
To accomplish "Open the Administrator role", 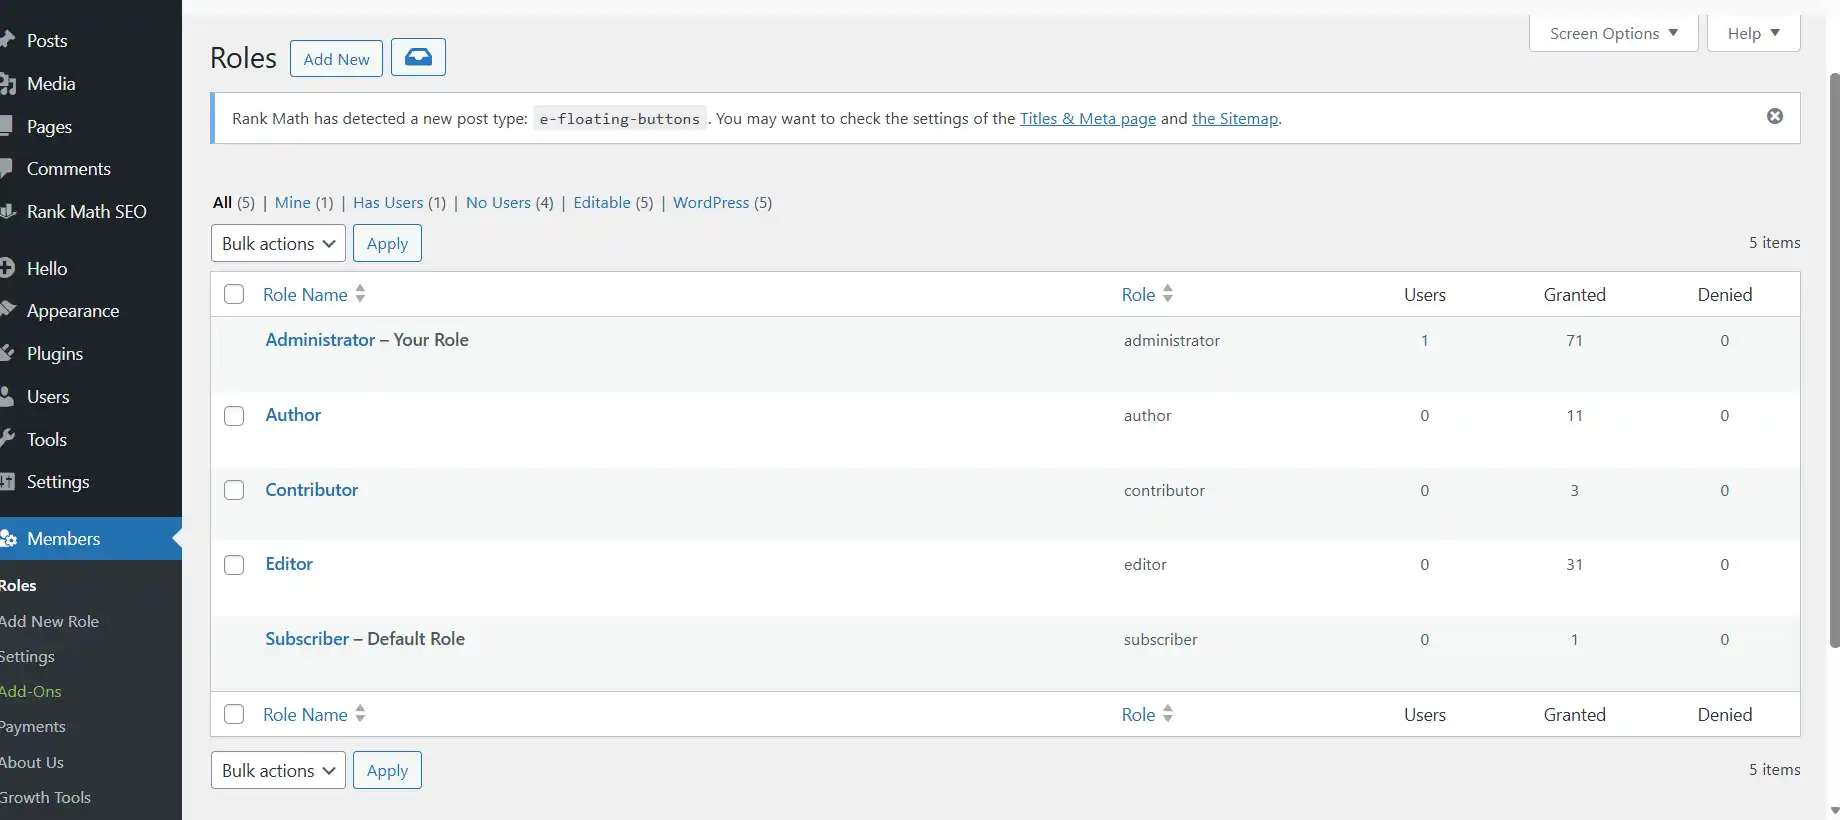I will click(x=320, y=339).
